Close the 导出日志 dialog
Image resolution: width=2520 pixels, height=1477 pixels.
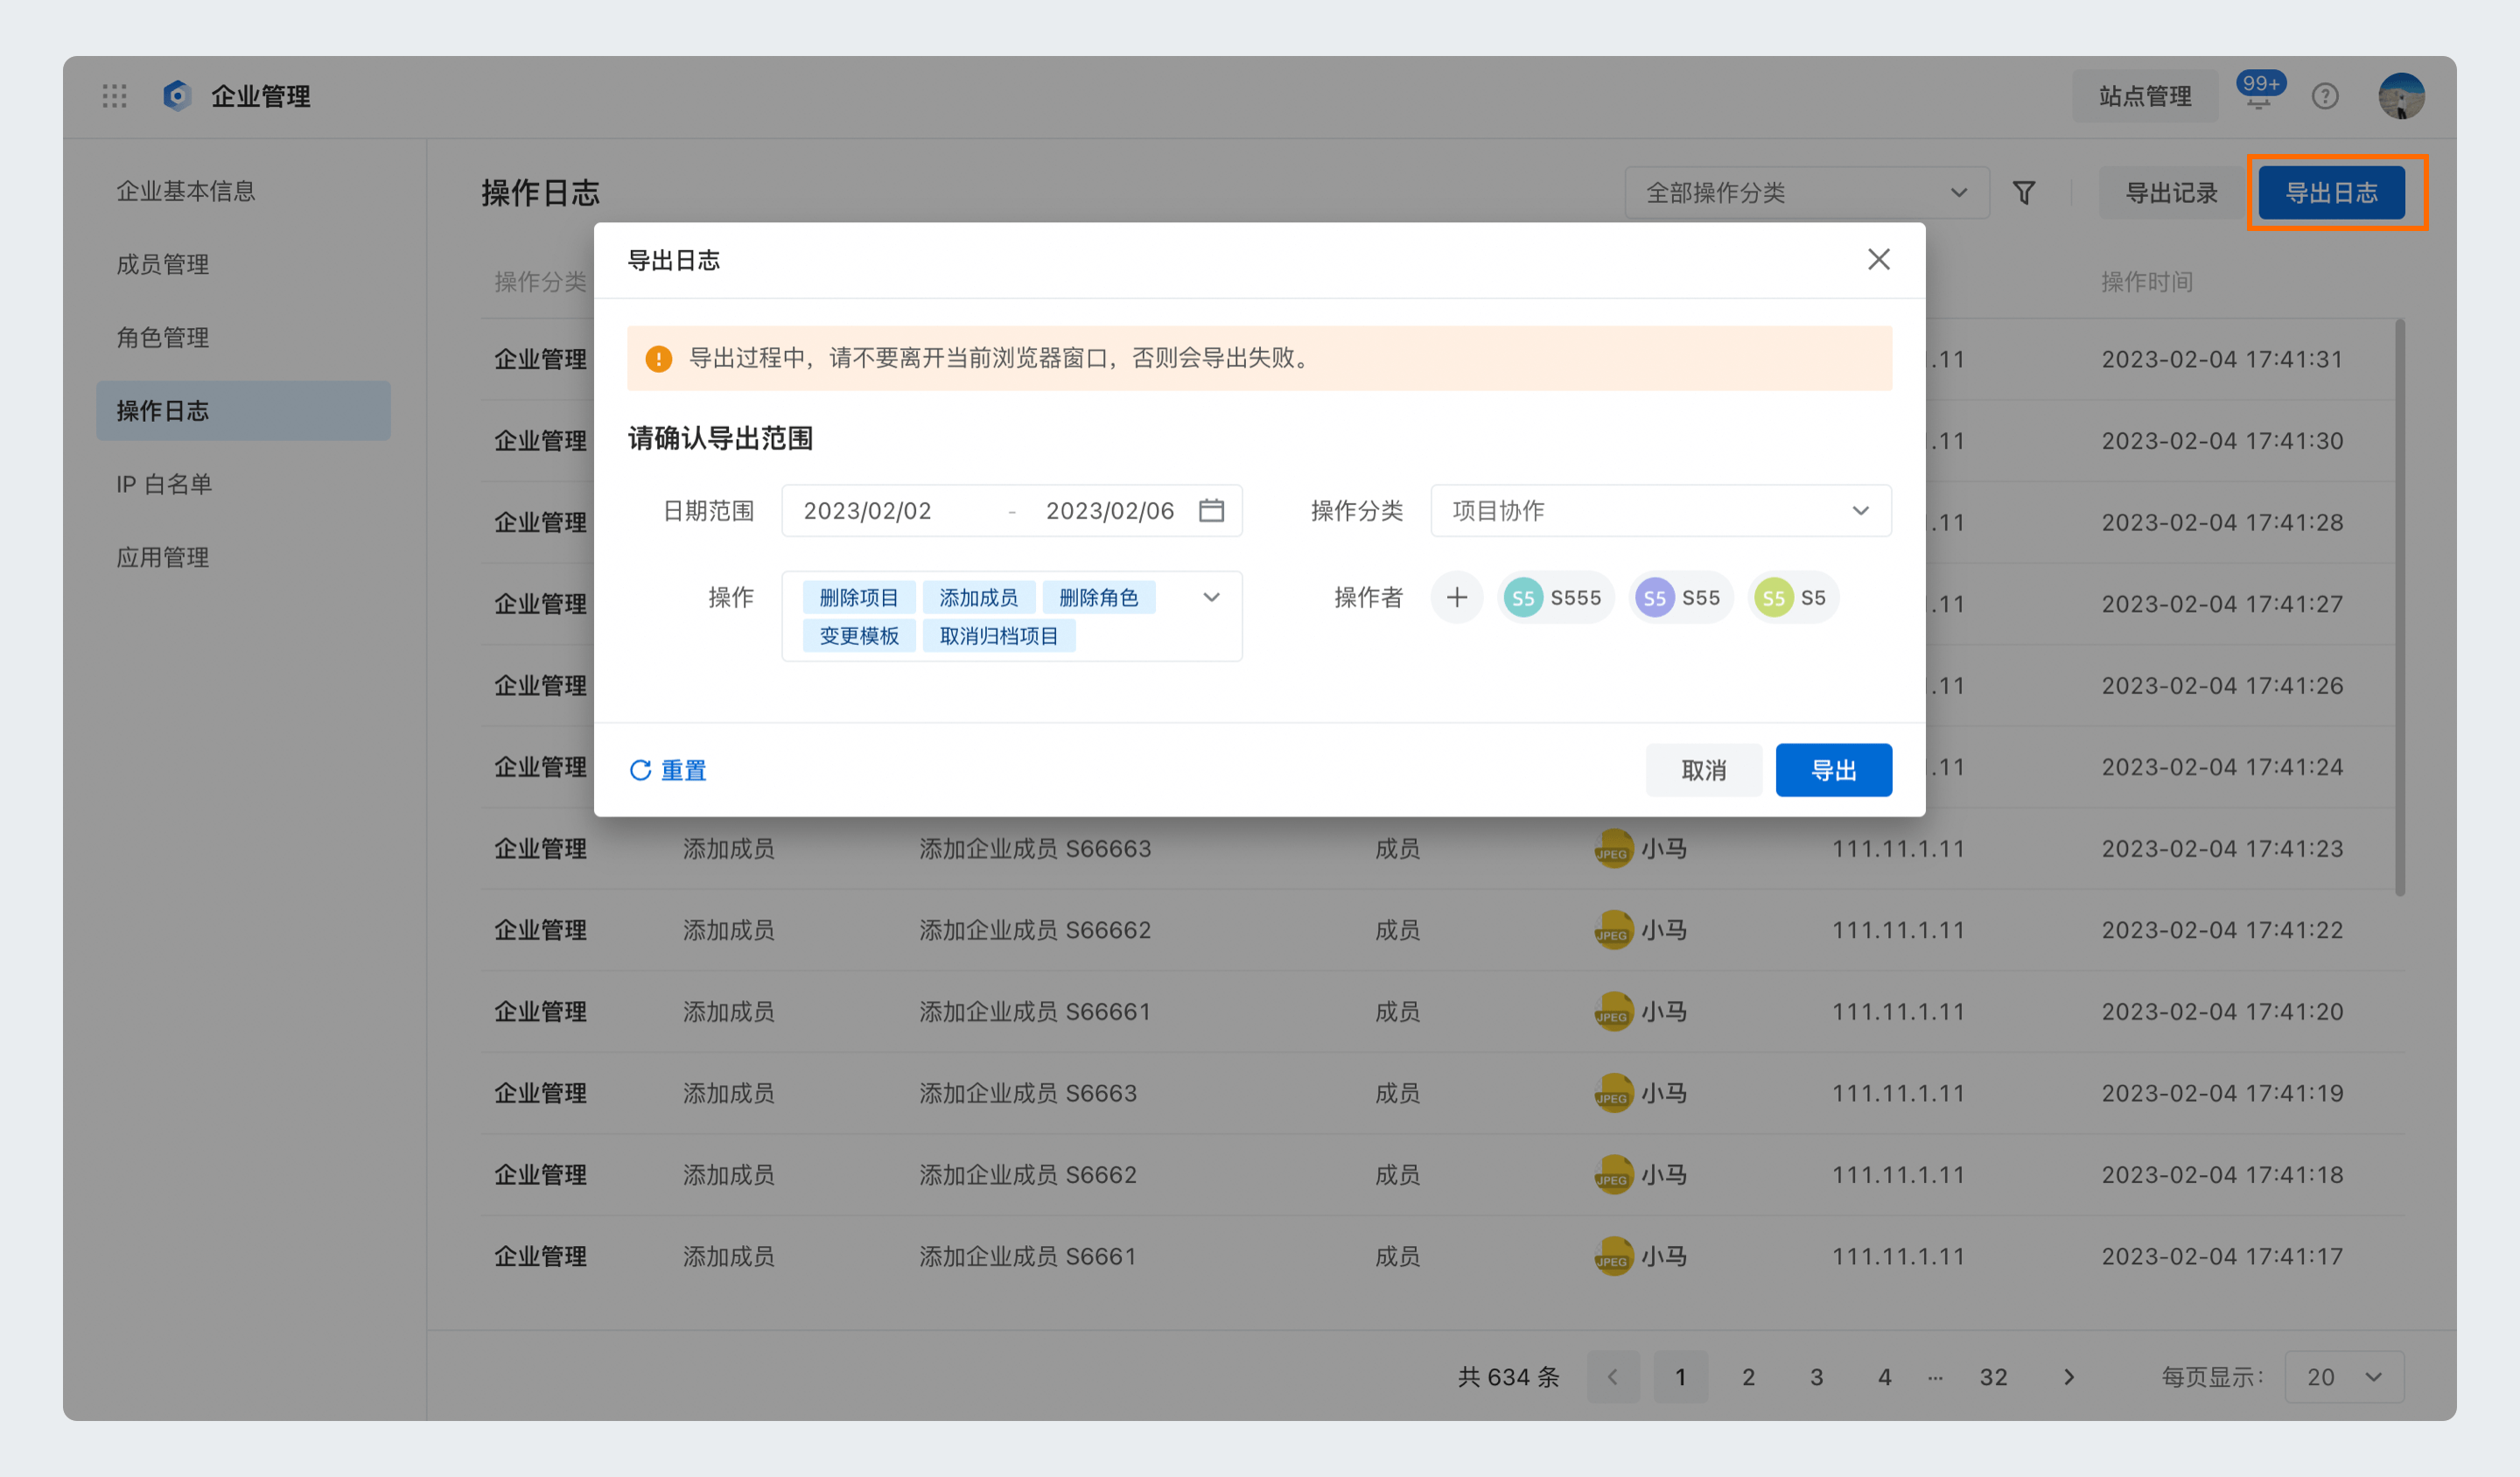(x=1878, y=260)
